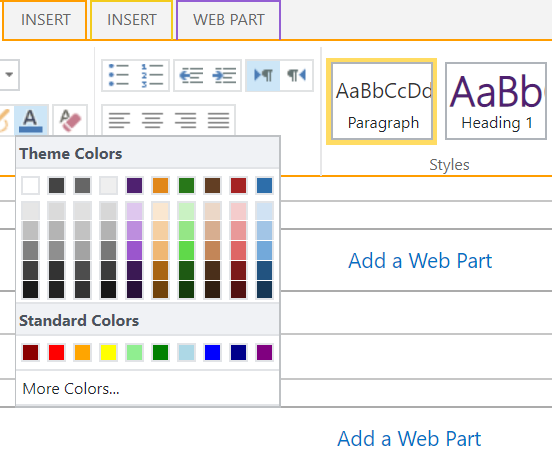Pick the green theme color in top row
This screenshot has height=457, width=552.
coord(187,186)
